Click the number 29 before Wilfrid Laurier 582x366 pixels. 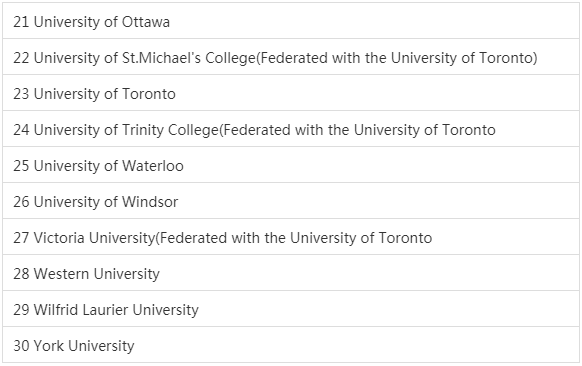21,310
